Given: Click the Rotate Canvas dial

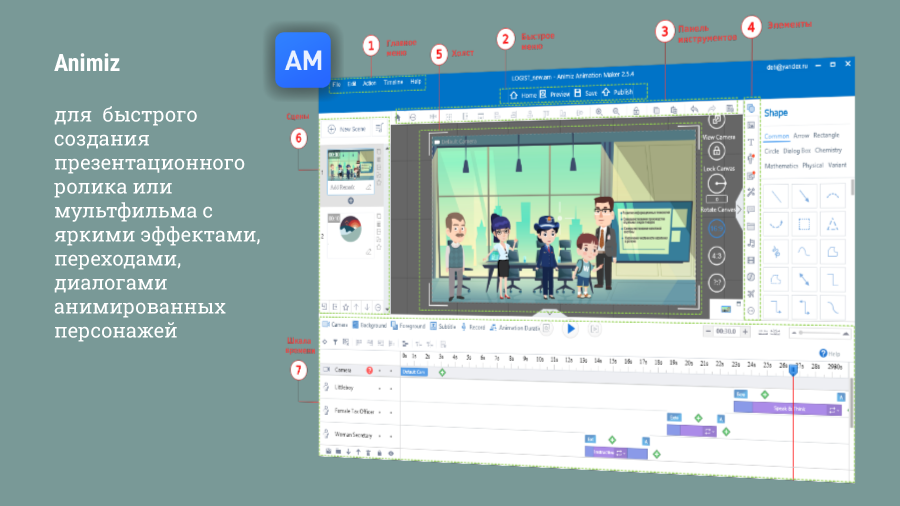Looking at the screenshot, I should 717,184.
